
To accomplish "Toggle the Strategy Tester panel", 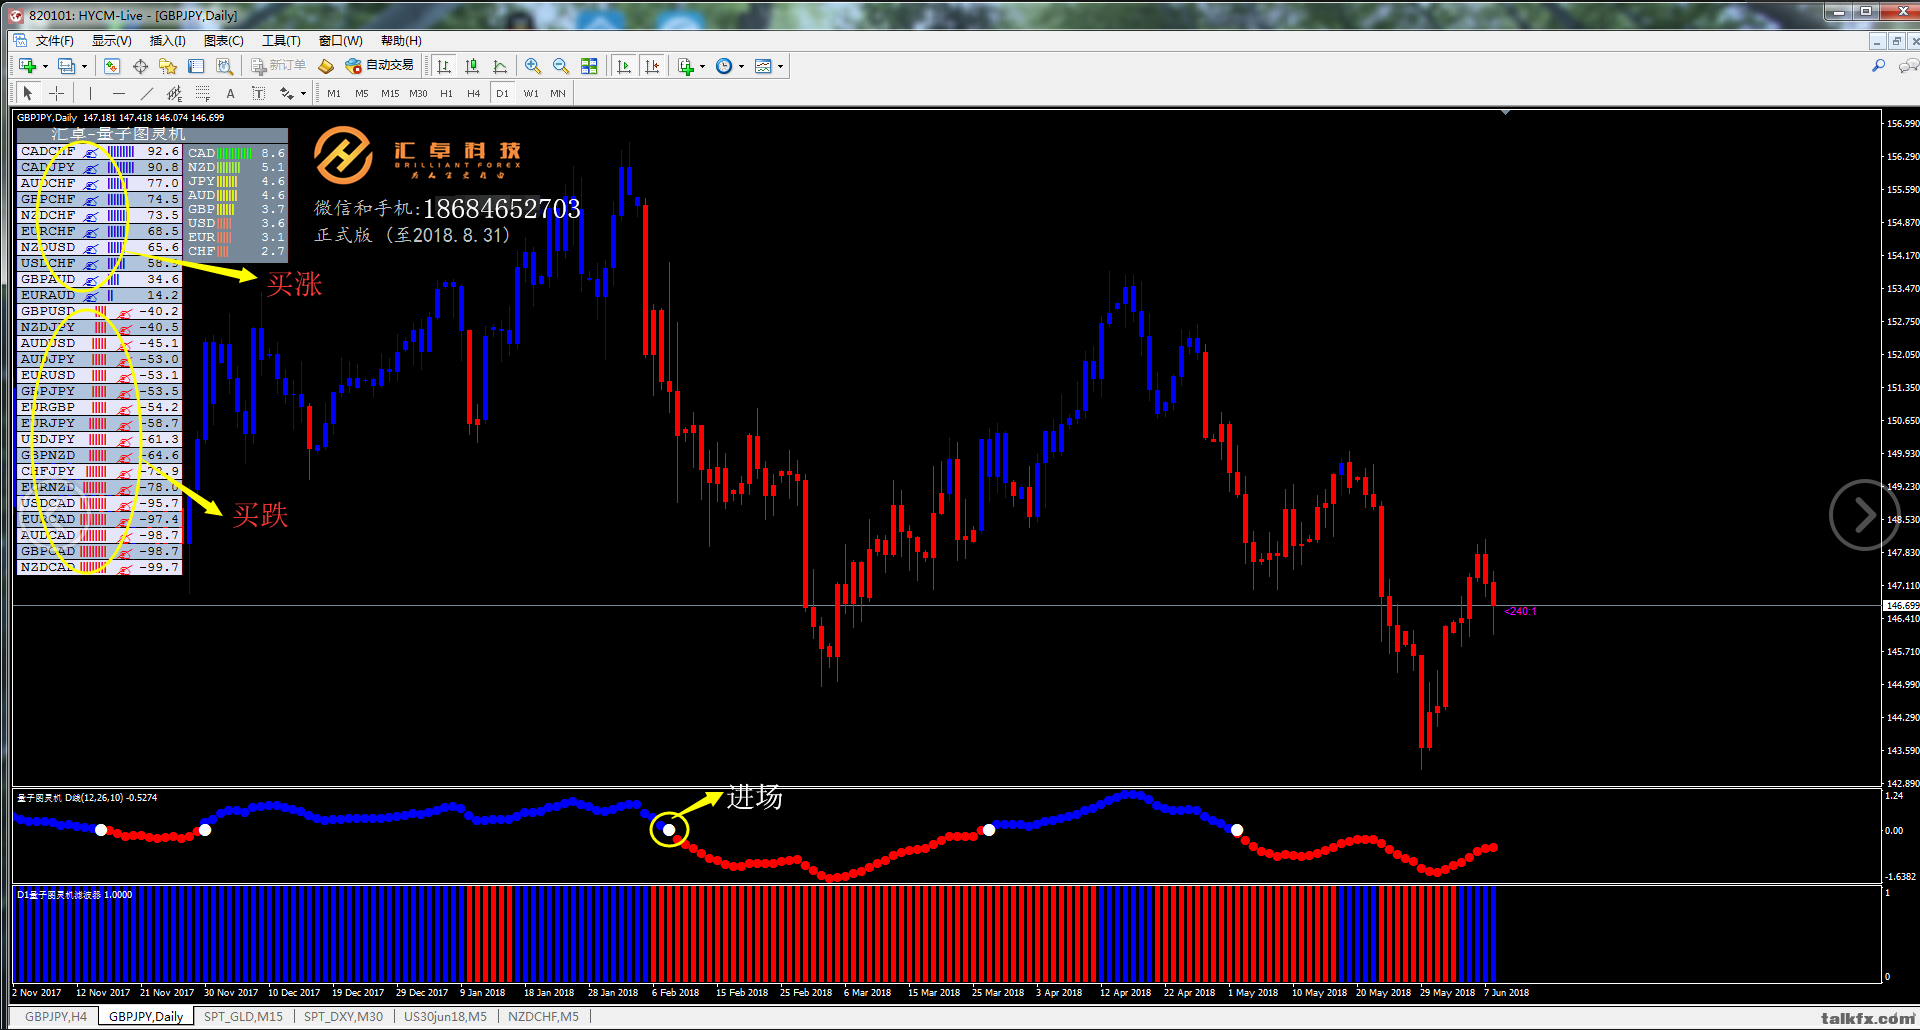I will click(x=224, y=66).
